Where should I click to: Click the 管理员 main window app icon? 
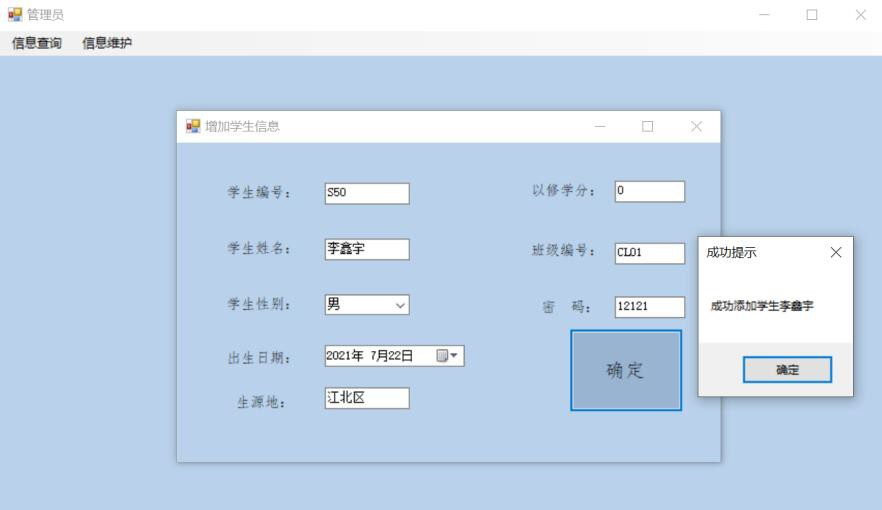coord(15,14)
